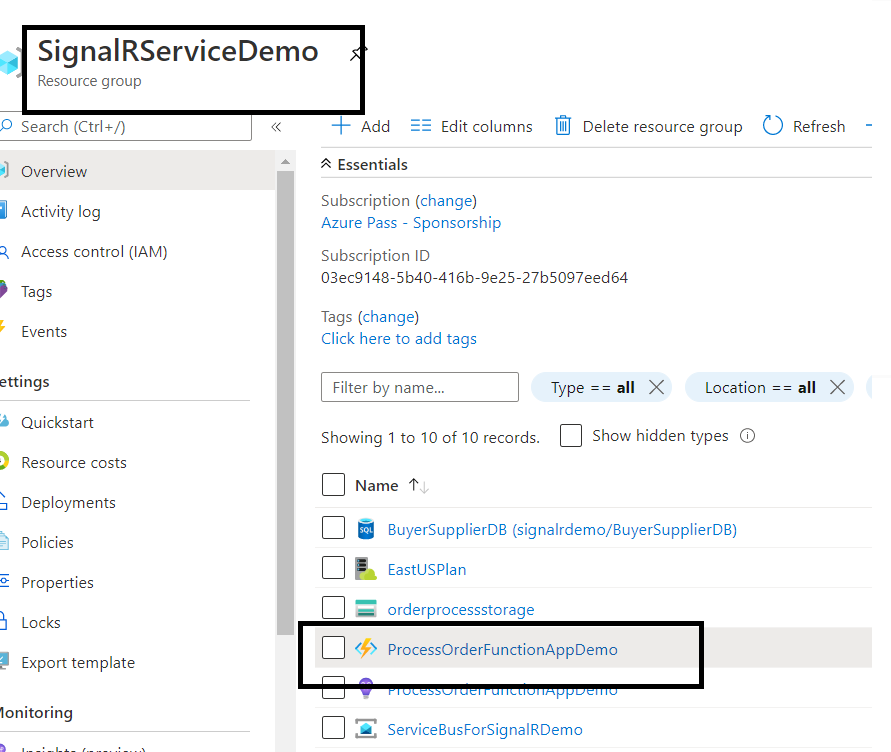Image resolution: width=891 pixels, height=752 pixels.
Task: Click the Show hidden types info icon
Action: [747, 436]
